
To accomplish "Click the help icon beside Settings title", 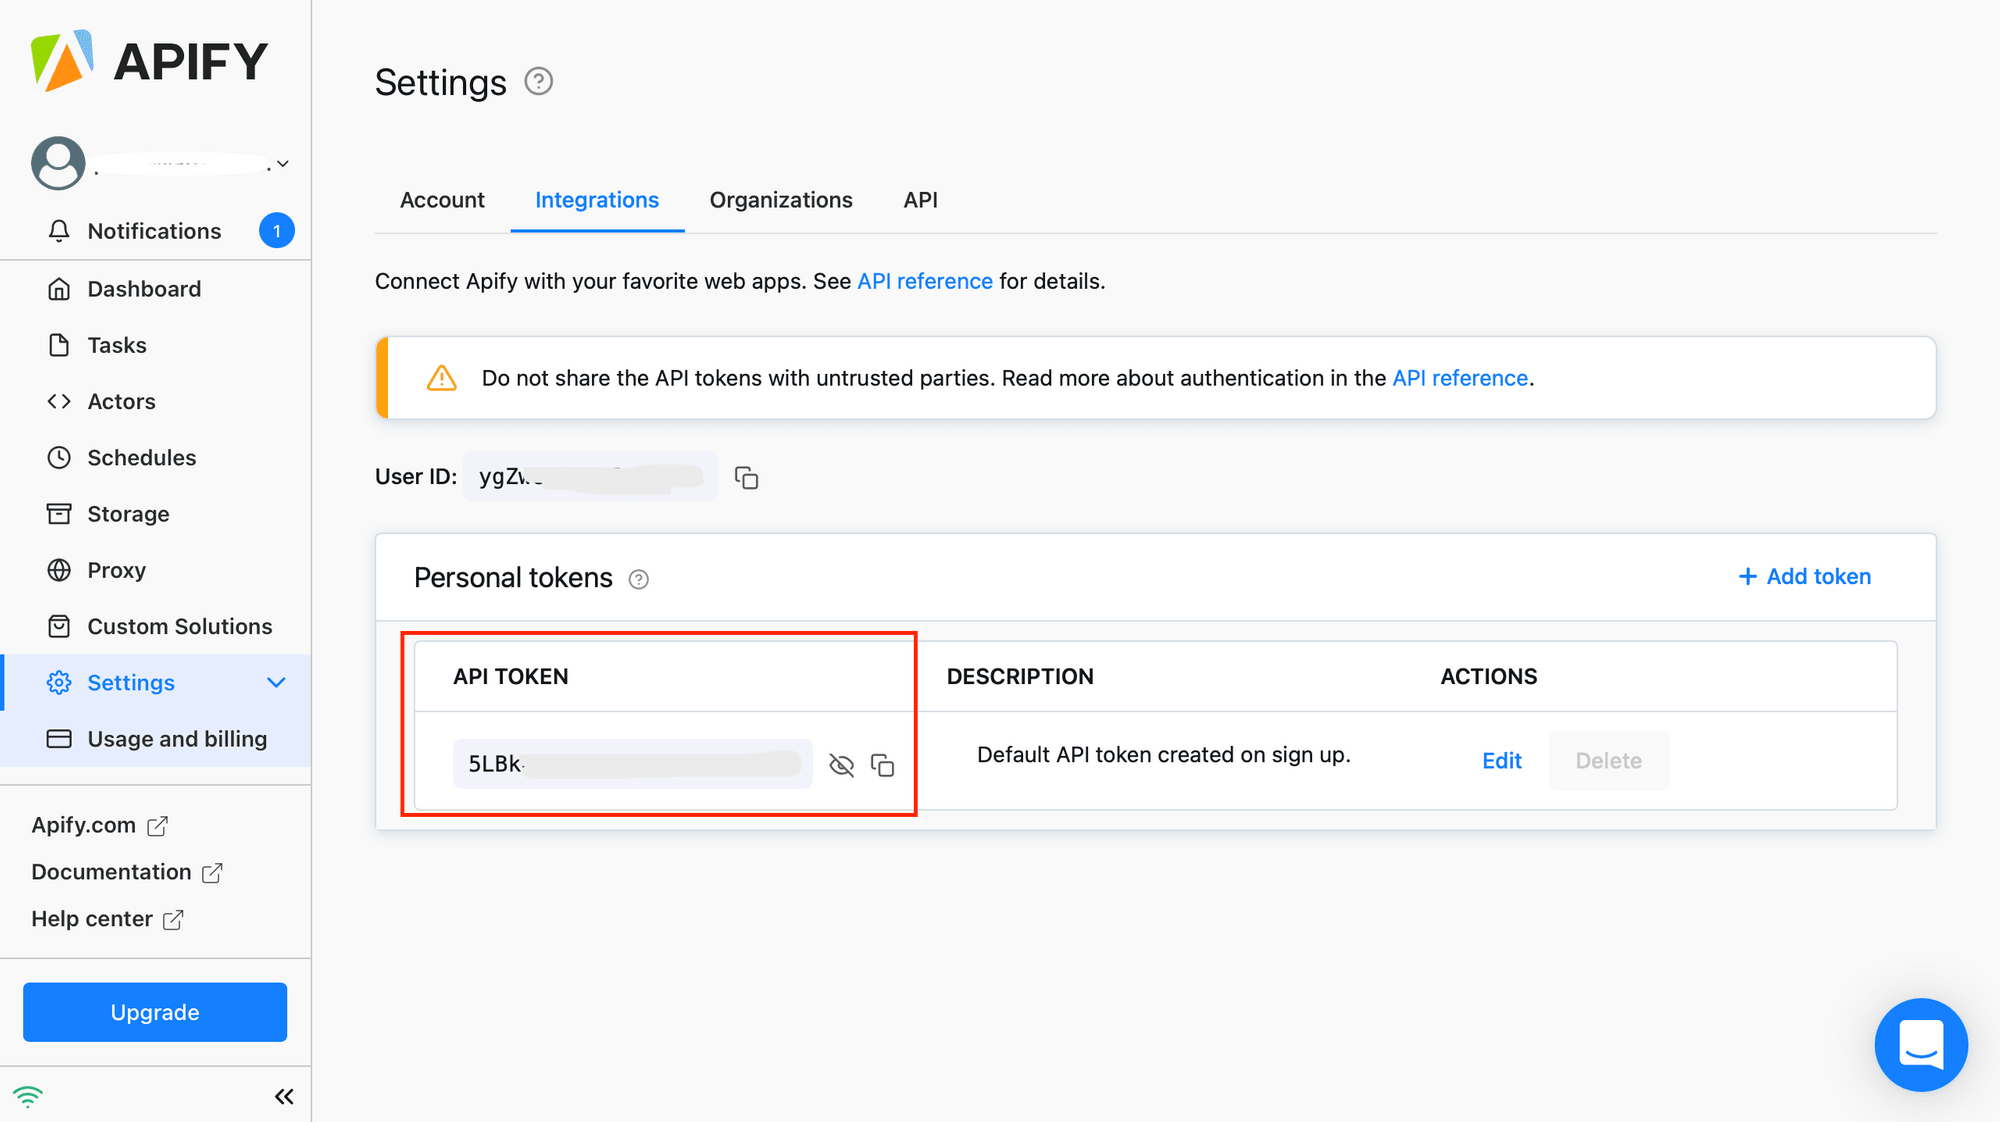I will click(x=539, y=81).
